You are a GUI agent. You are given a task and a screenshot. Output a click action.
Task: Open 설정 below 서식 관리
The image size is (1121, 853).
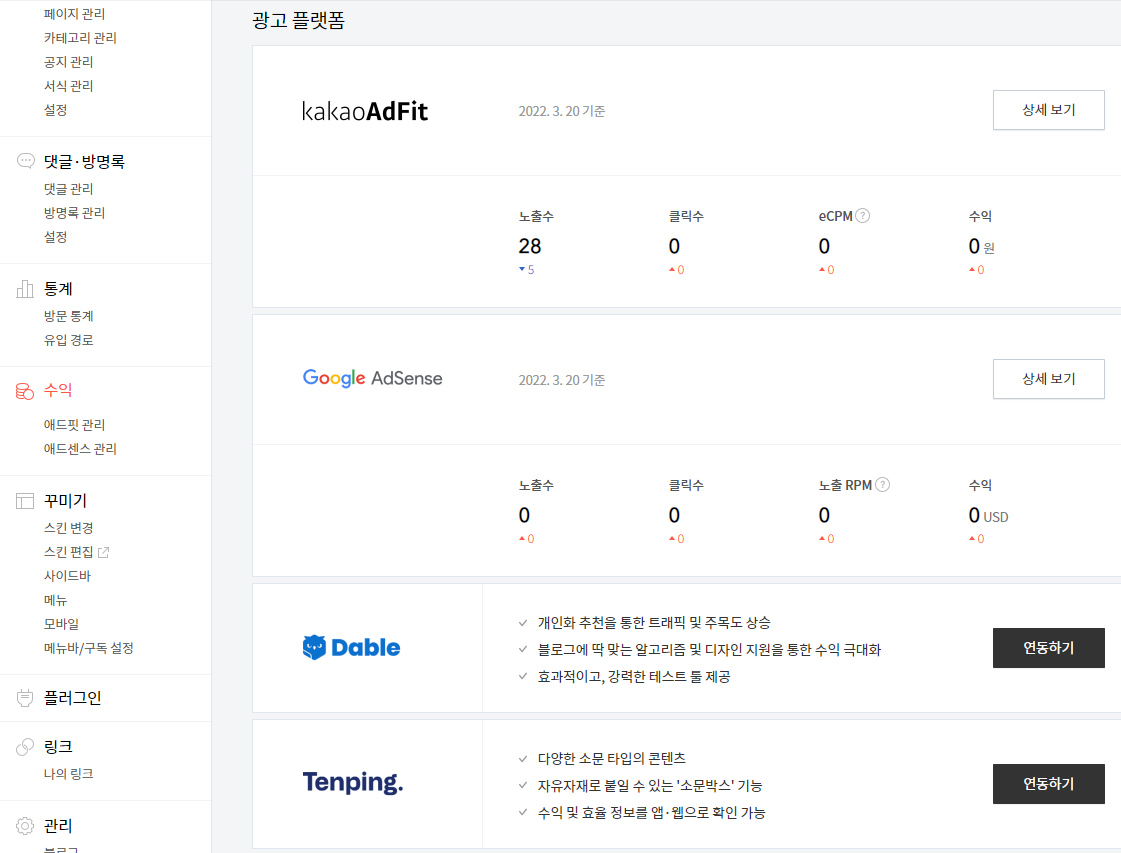(56, 110)
